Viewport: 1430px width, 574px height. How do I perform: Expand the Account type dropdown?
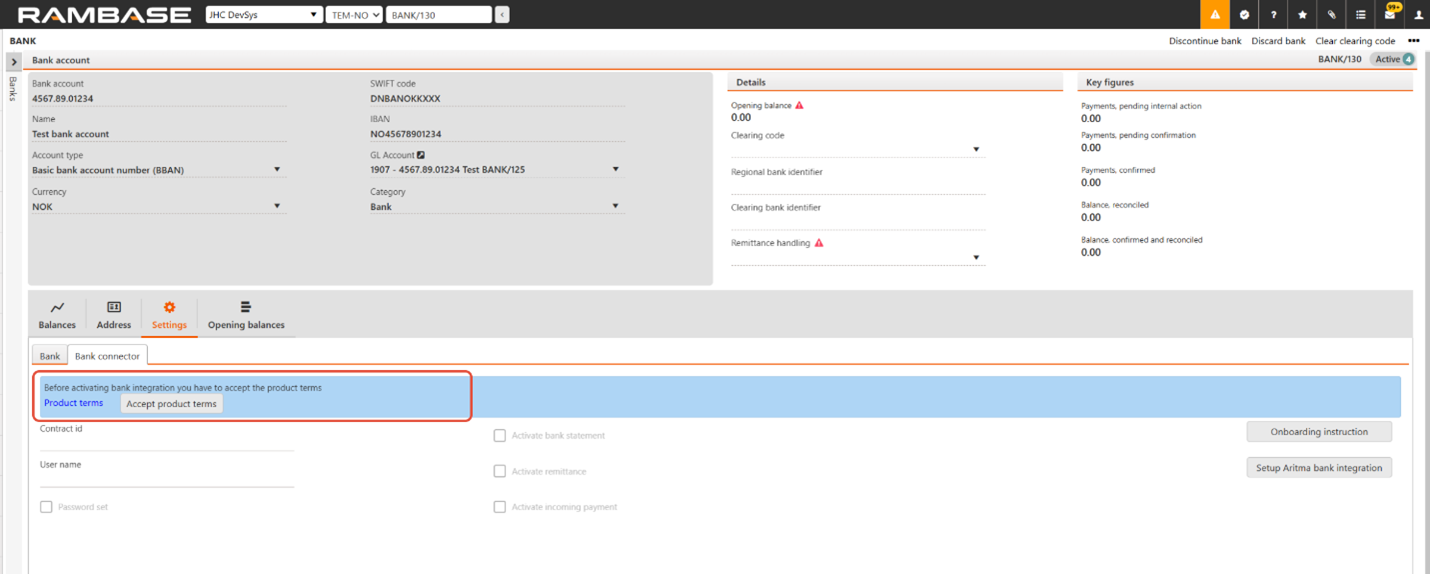(277, 170)
